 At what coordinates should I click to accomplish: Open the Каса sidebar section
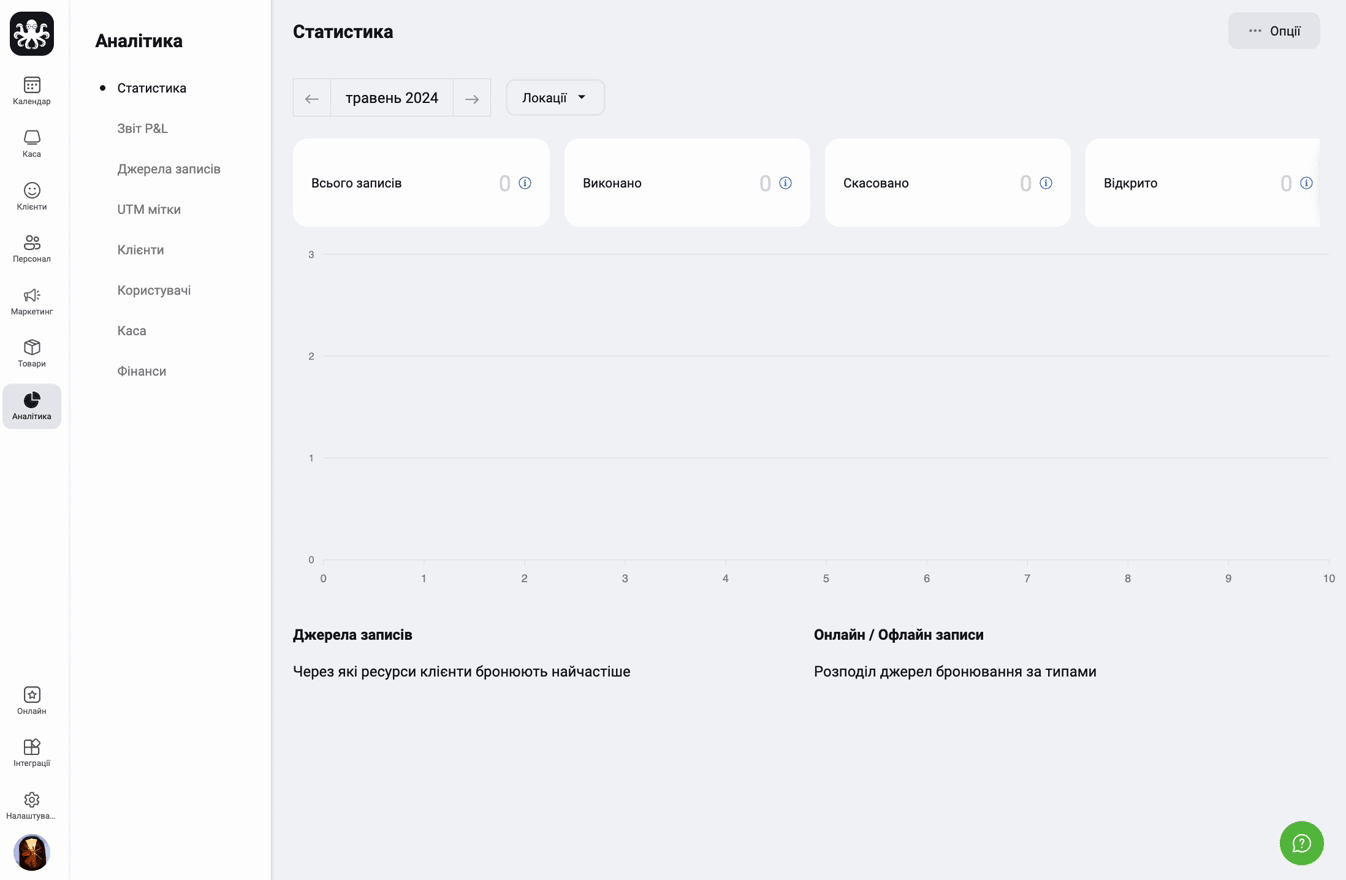[32, 143]
